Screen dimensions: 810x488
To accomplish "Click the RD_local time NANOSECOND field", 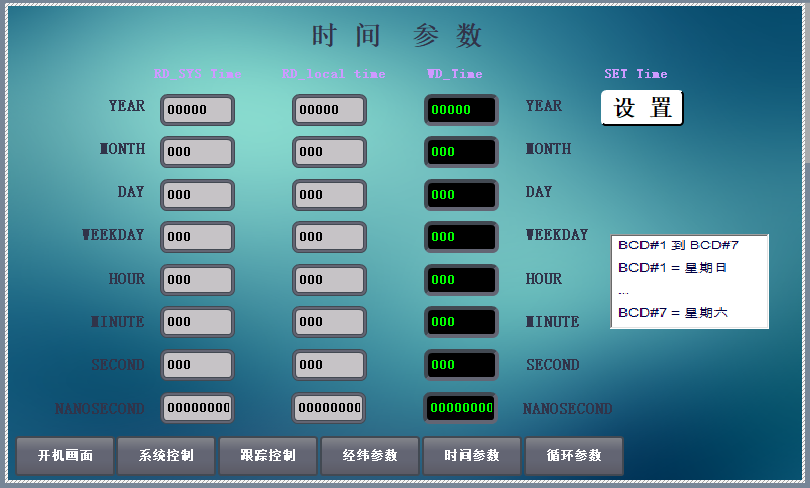I will point(329,408).
